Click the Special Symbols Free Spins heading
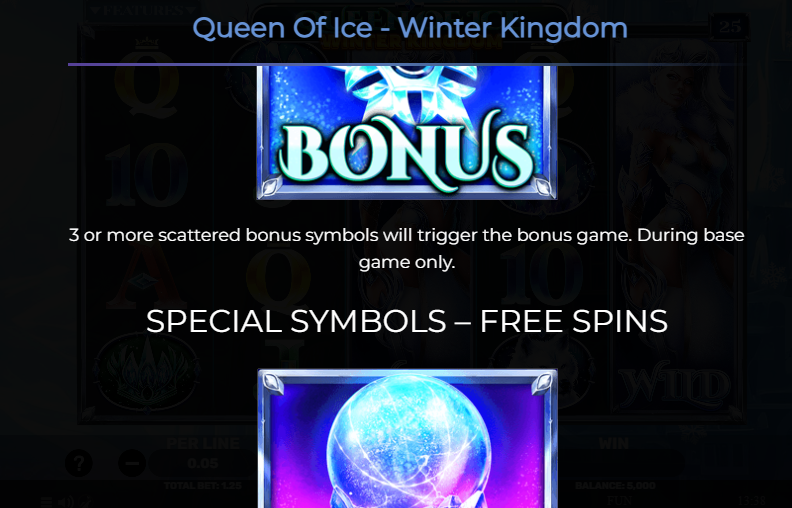792x508 pixels. coord(407,321)
